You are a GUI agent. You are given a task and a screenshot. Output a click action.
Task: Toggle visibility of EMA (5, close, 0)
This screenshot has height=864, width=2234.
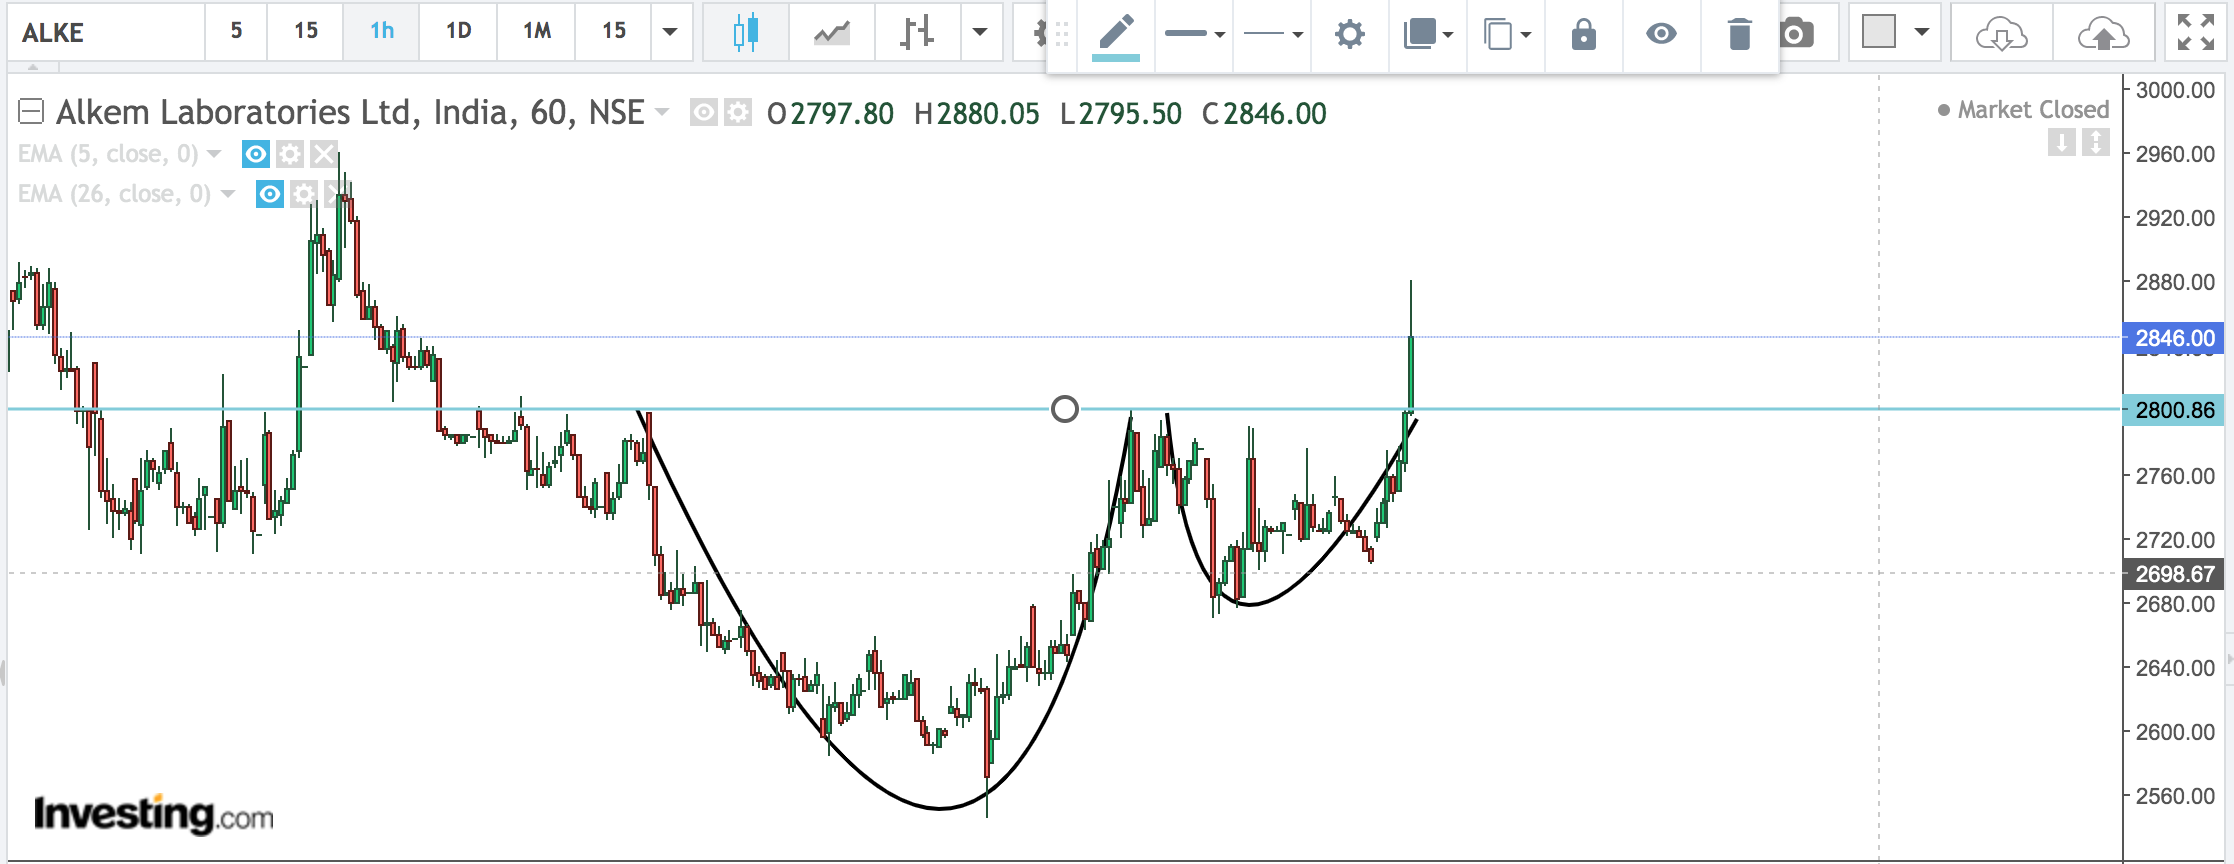[256, 154]
